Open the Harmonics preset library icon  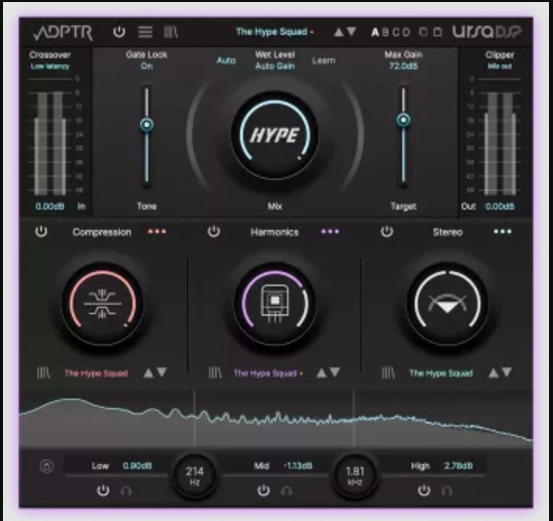click(215, 373)
